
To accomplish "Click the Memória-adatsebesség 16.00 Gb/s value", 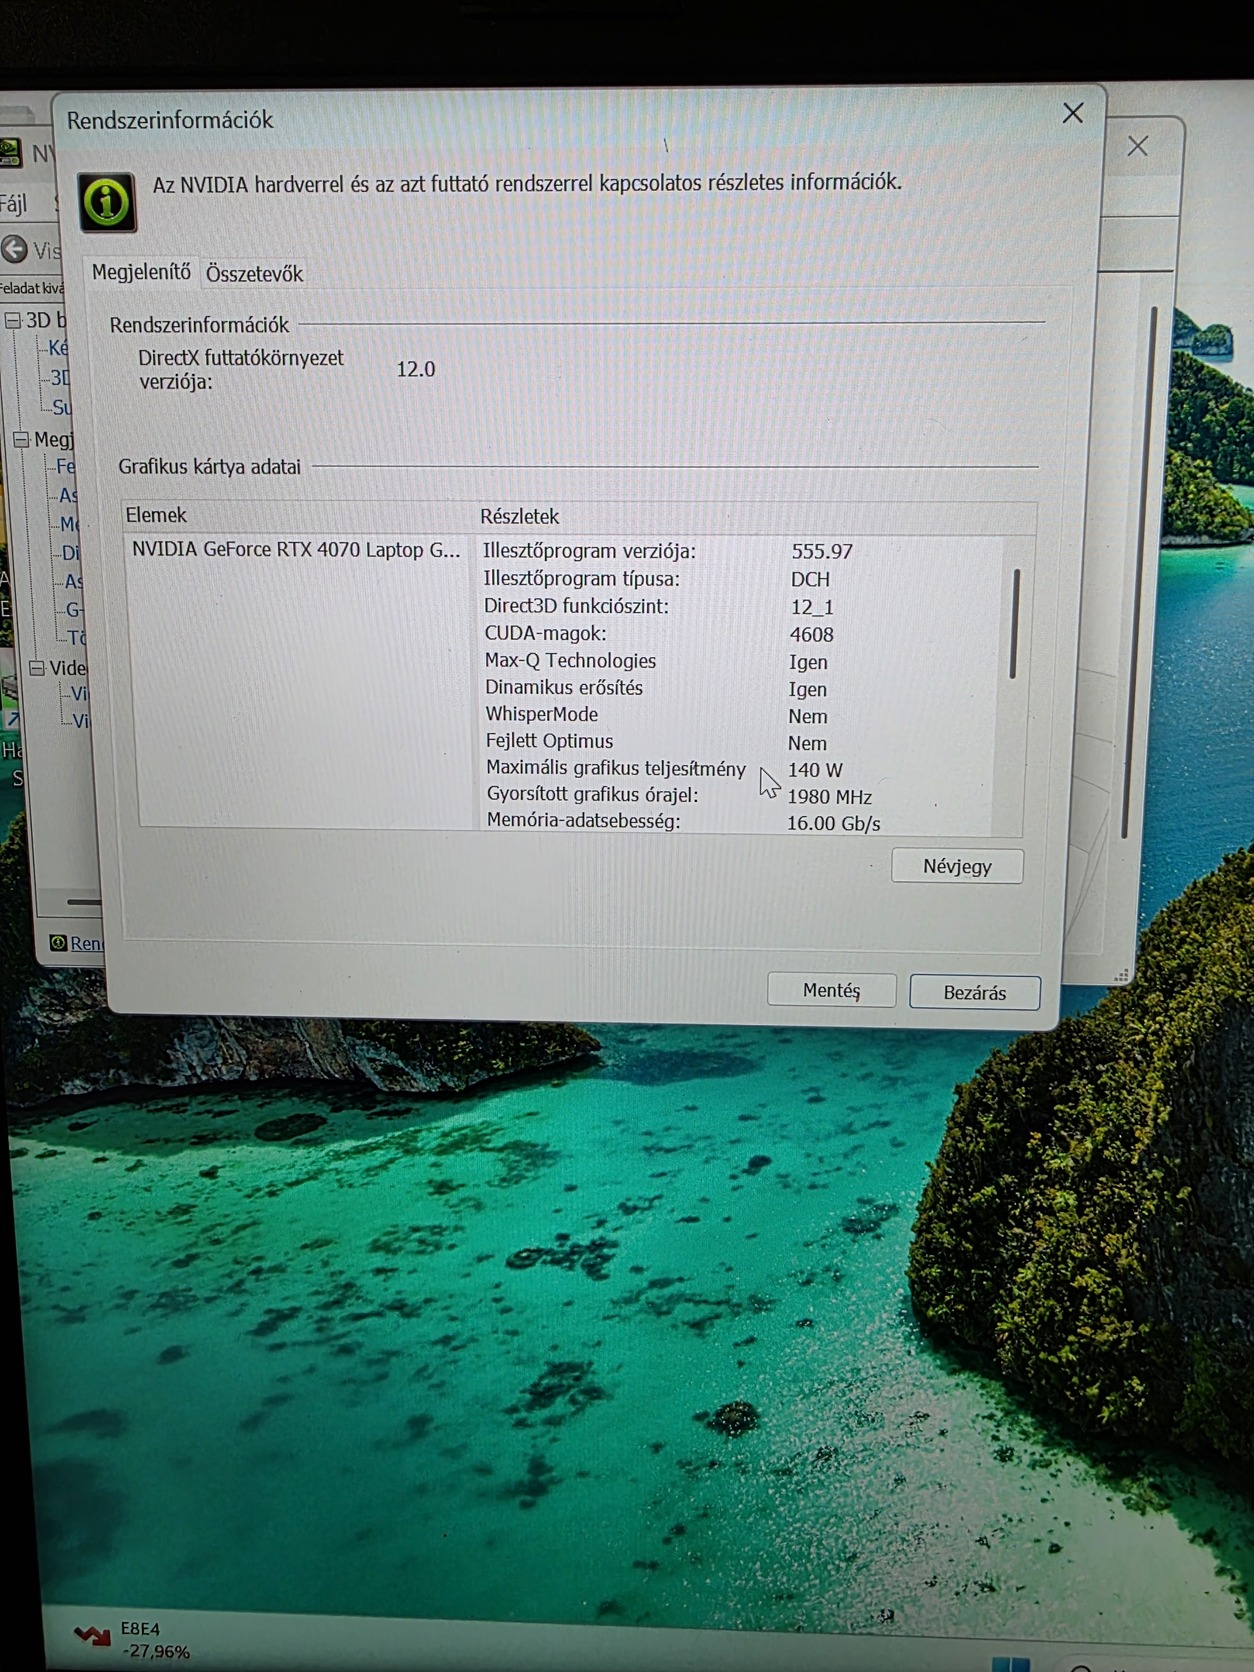I will pyautogui.click(x=833, y=823).
